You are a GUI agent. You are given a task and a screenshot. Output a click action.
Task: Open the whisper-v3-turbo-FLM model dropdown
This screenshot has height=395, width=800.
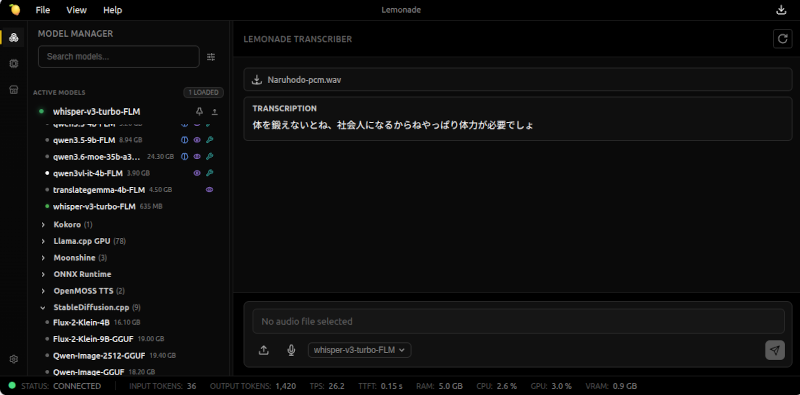click(x=360, y=350)
